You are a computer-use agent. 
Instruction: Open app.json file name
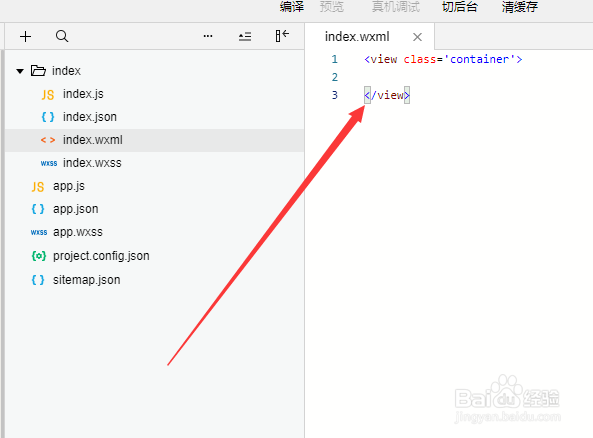click(76, 209)
